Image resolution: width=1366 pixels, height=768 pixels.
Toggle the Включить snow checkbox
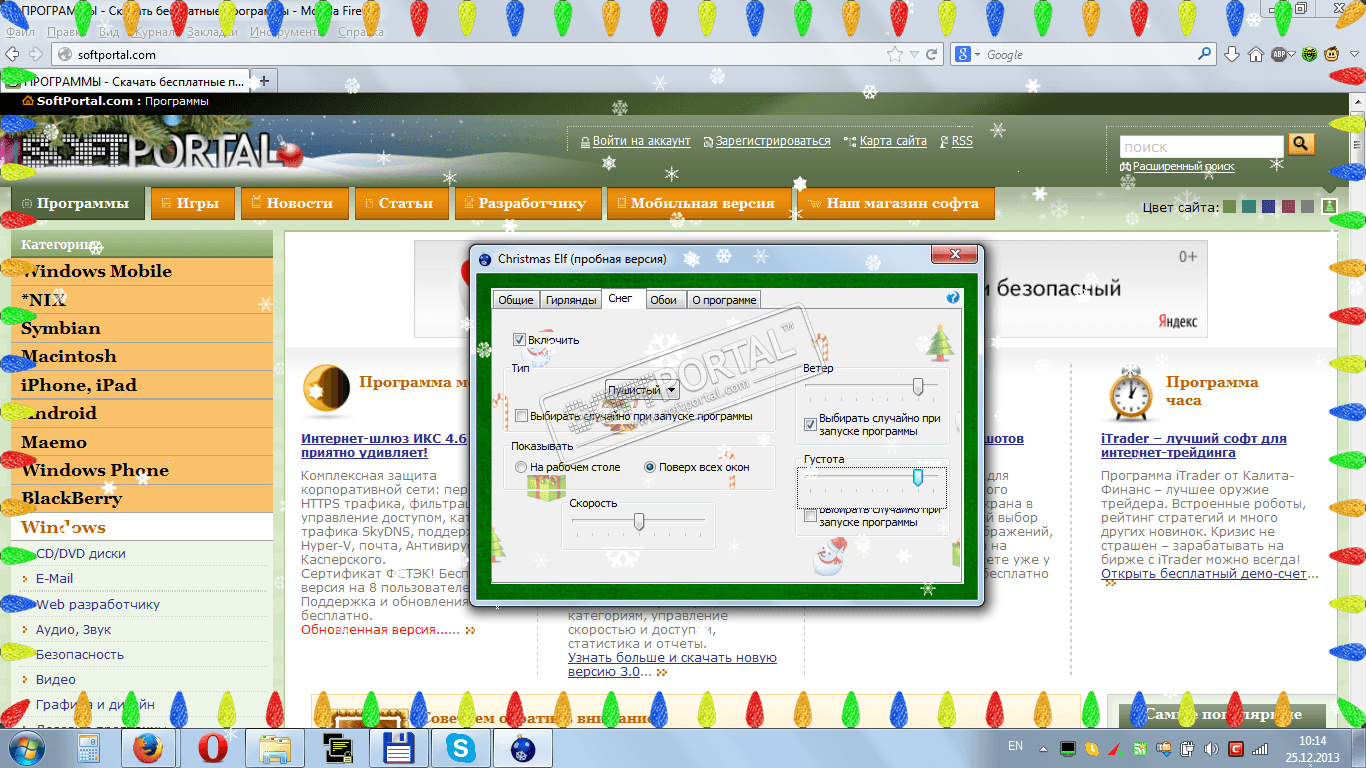point(519,340)
